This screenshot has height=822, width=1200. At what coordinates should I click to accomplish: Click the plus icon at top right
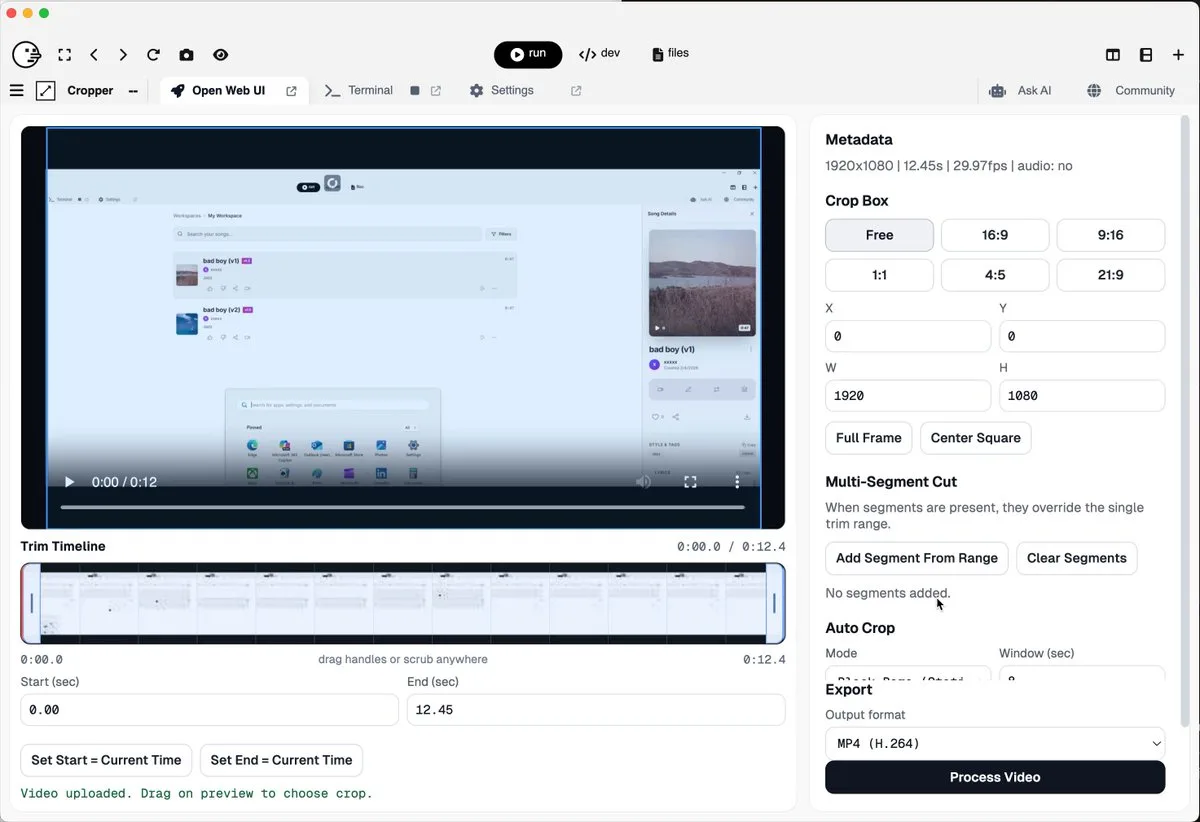coord(1178,55)
